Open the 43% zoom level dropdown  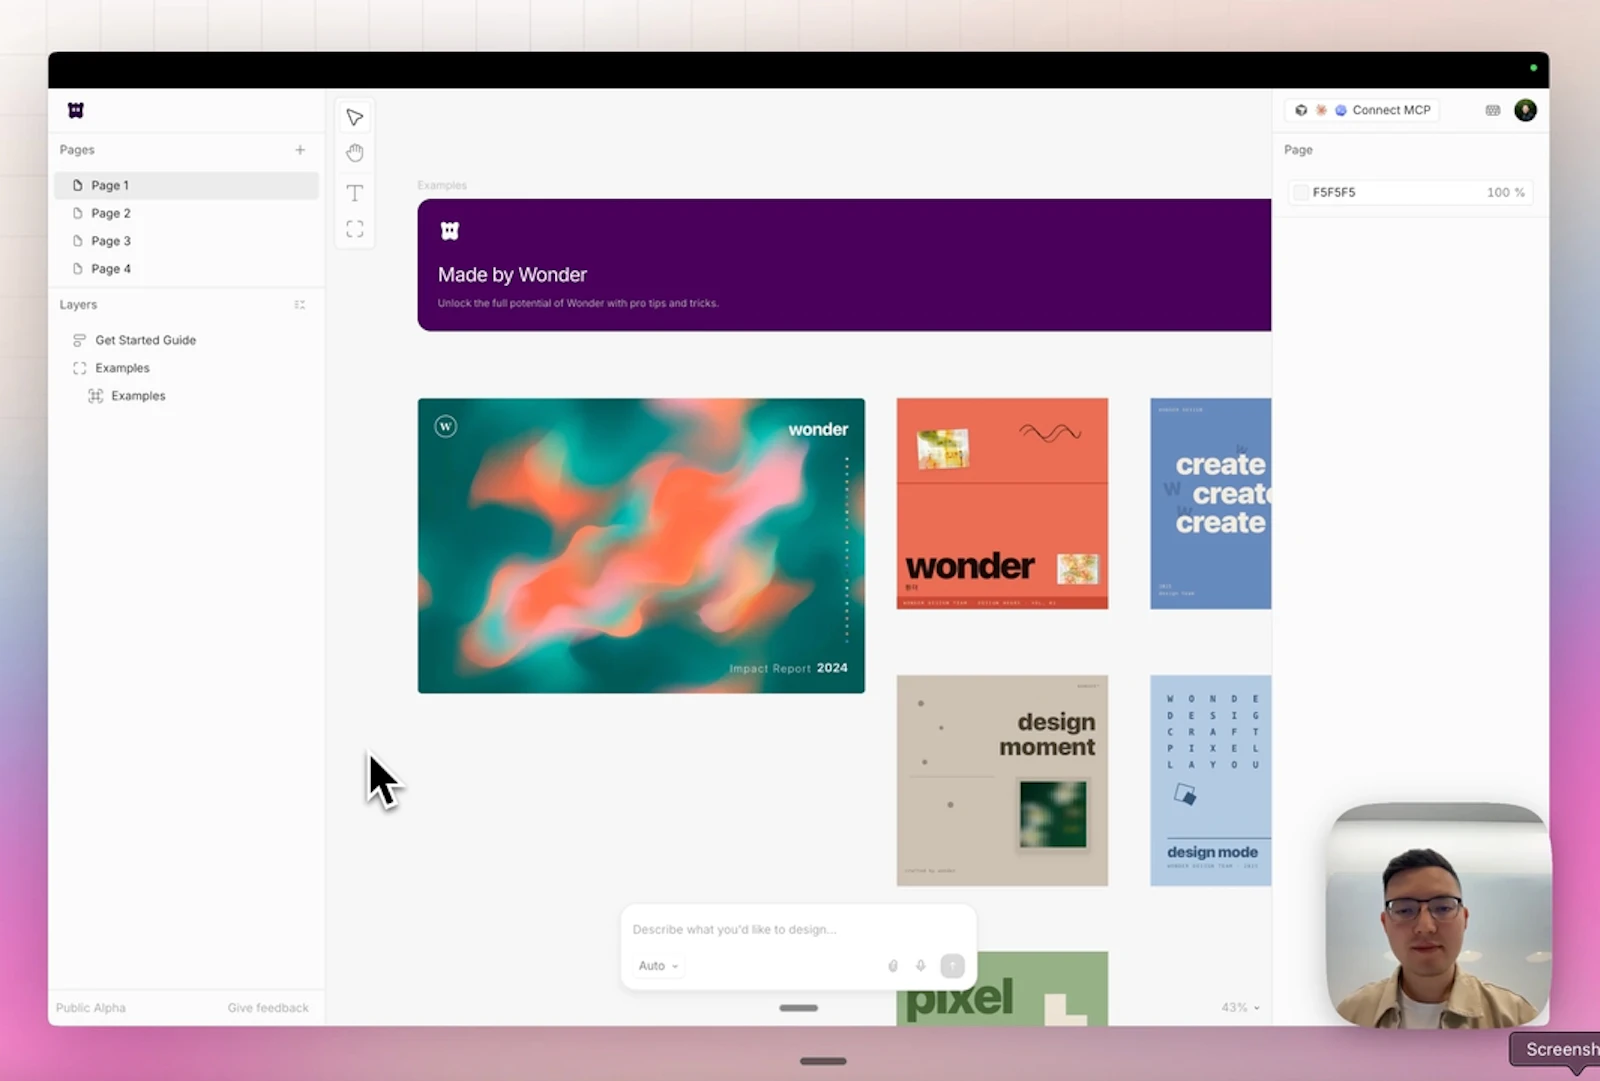tap(1240, 1007)
